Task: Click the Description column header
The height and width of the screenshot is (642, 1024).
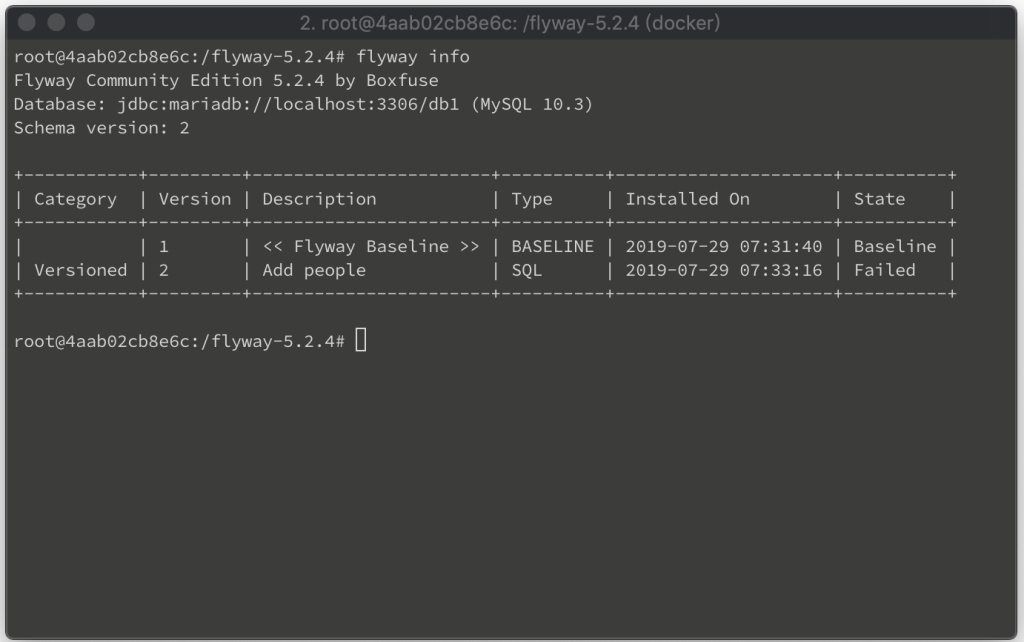Action: [319, 199]
